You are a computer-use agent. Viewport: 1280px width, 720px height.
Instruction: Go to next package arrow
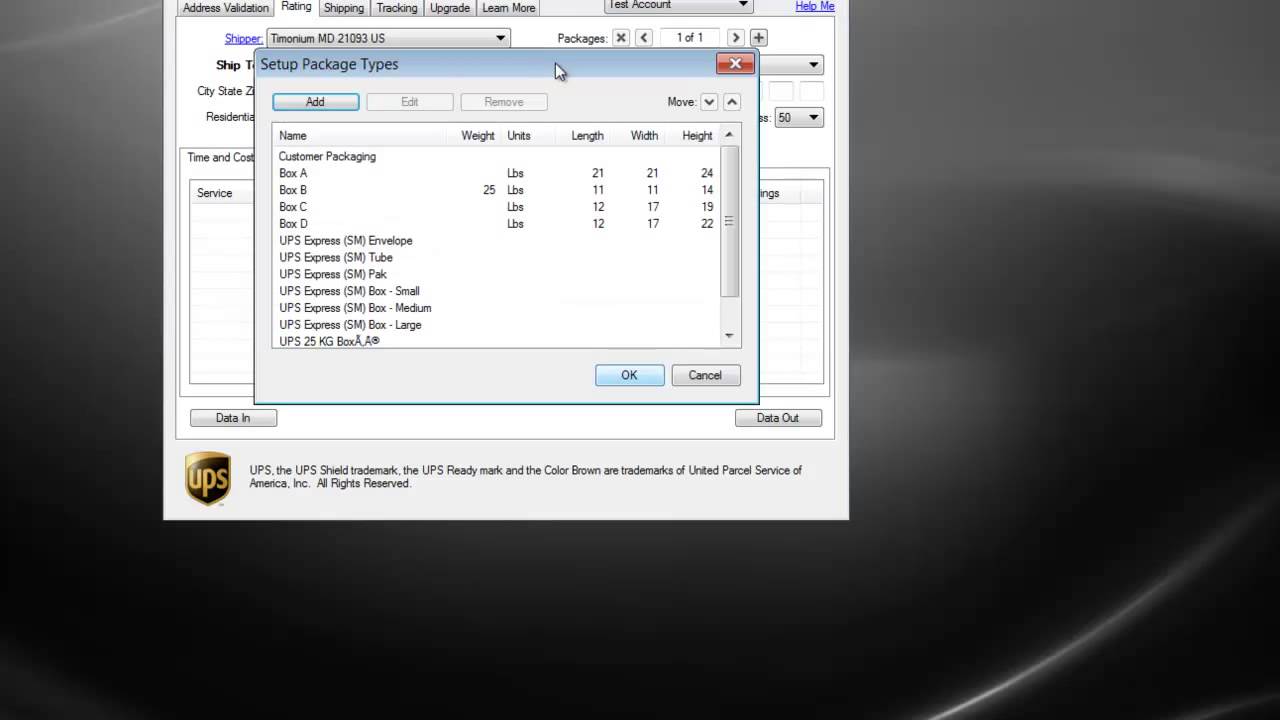pos(736,38)
